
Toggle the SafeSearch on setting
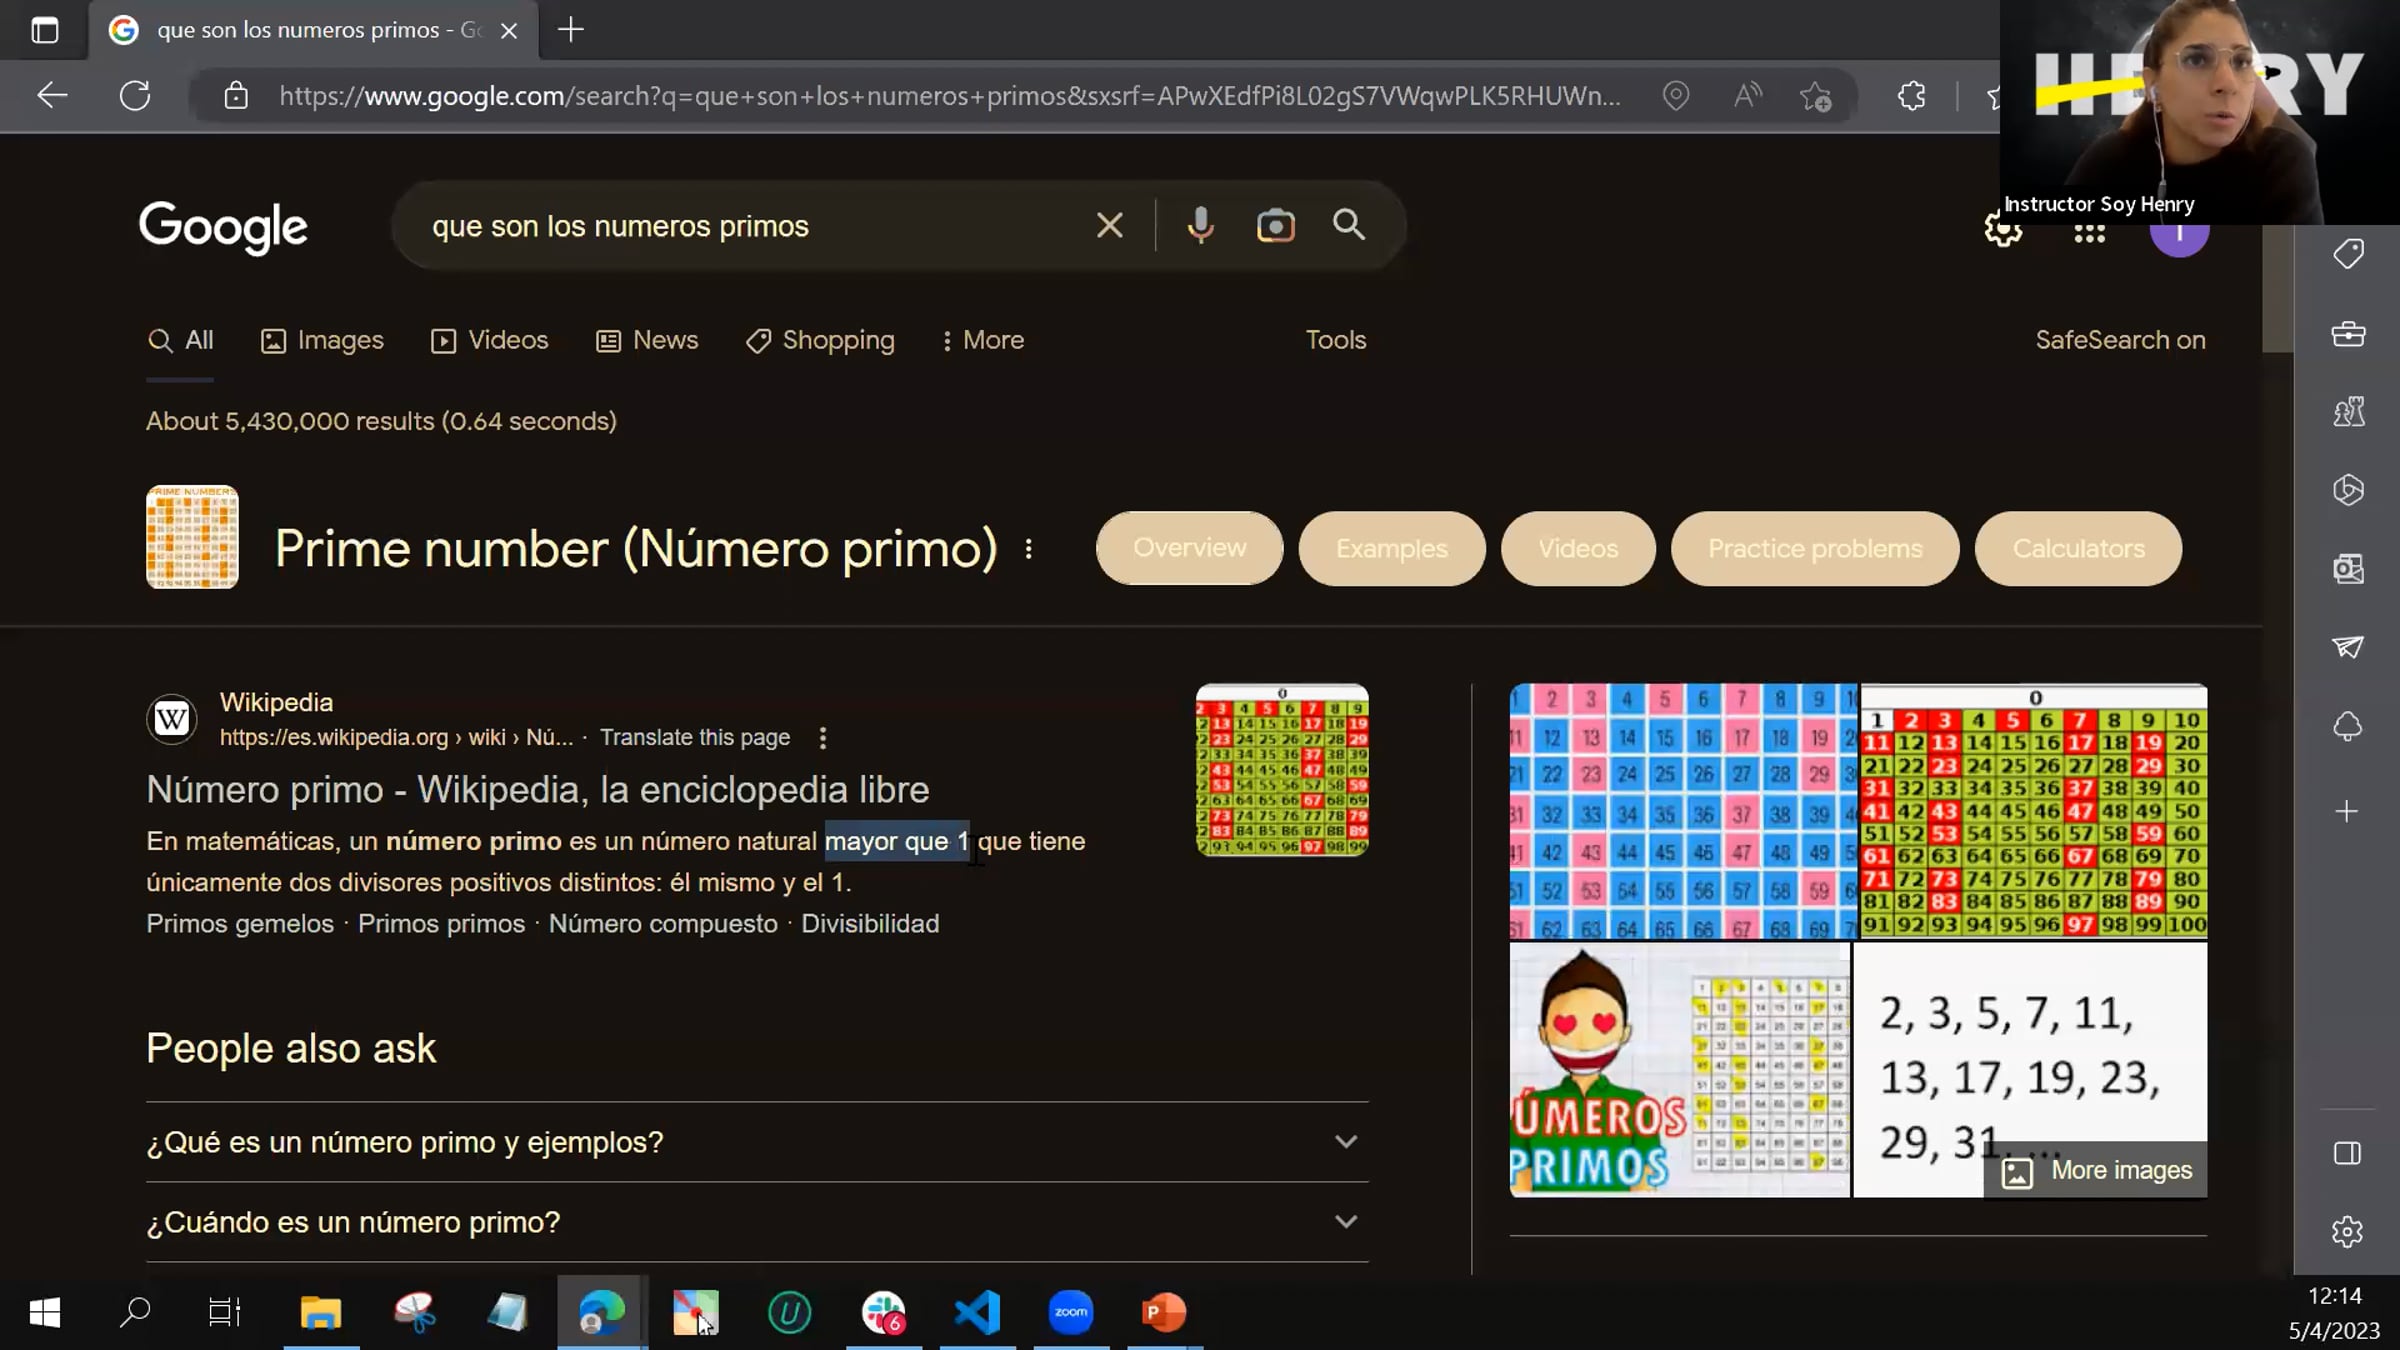[x=2120, y=340]
